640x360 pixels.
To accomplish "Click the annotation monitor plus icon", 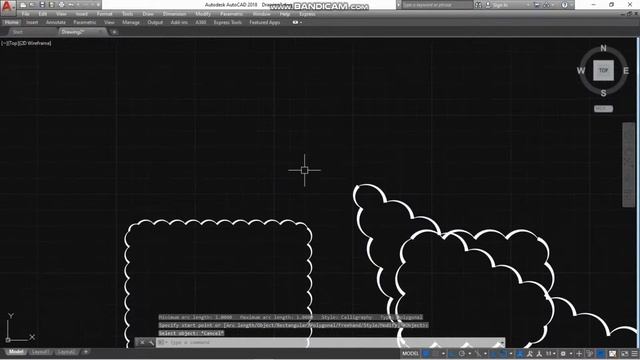I will coord(579,353).
